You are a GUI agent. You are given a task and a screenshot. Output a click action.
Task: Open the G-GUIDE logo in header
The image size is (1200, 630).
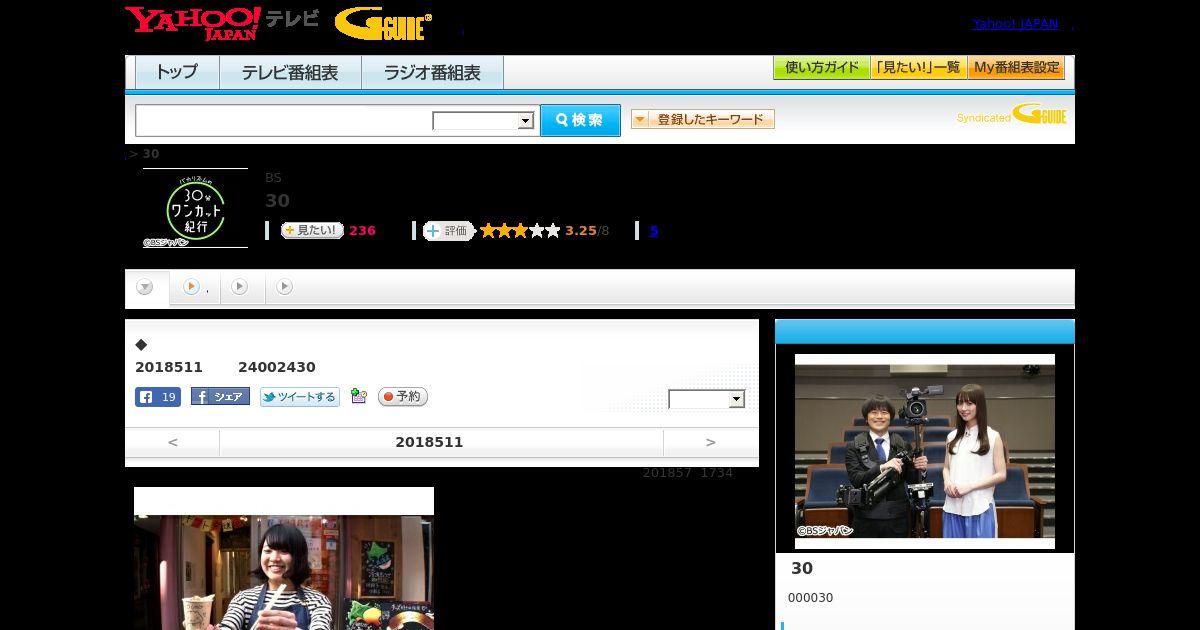pyautogui.click(x=383, y=23)
